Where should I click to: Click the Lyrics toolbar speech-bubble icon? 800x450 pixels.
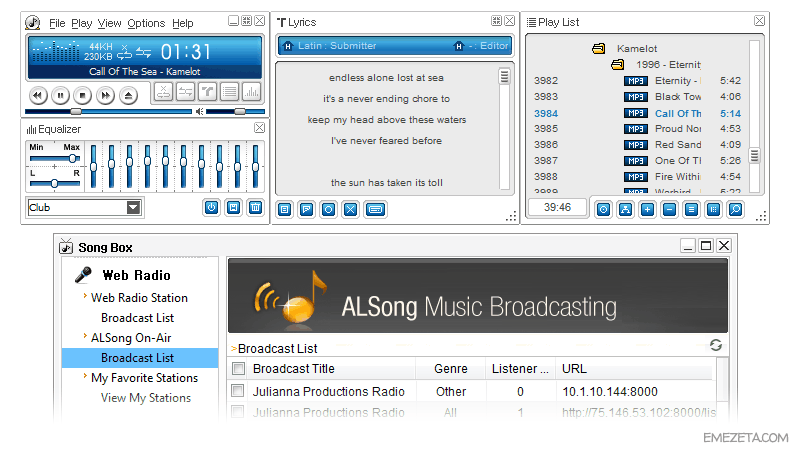click(x=307, y=209)
